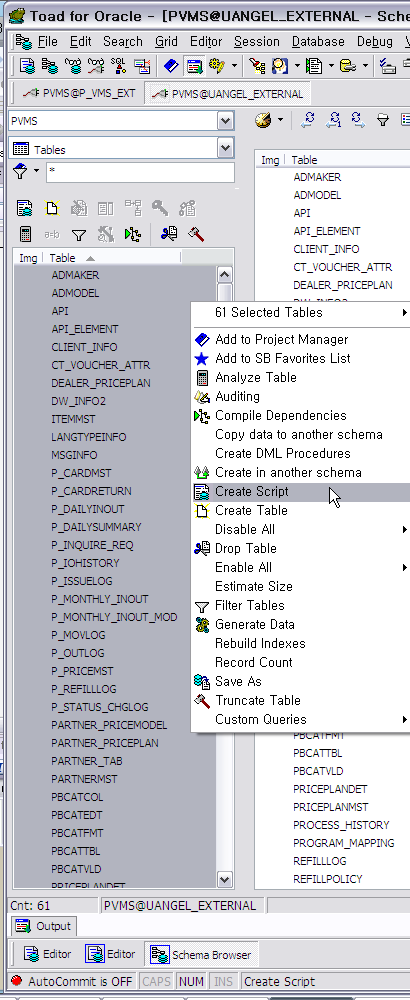The height and width of the screenshot is (1000, 410).
Task: Click the Tables grid icon in object type combo
Action: point(21,149)
